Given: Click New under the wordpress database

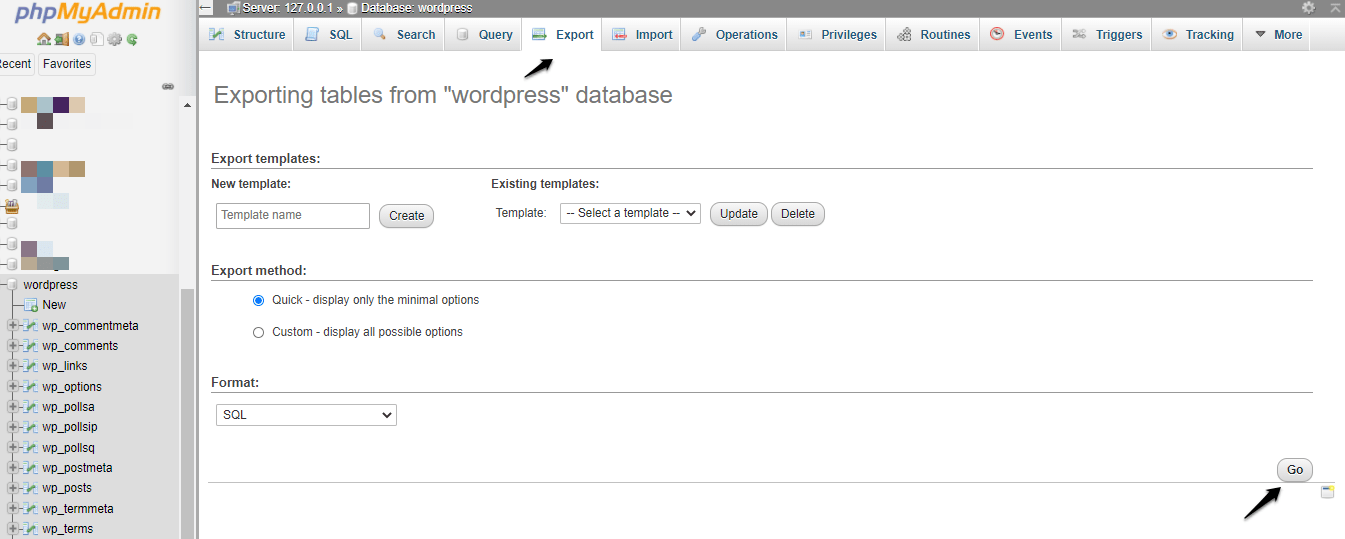Looking at the screenshot, I should [54, 305].
